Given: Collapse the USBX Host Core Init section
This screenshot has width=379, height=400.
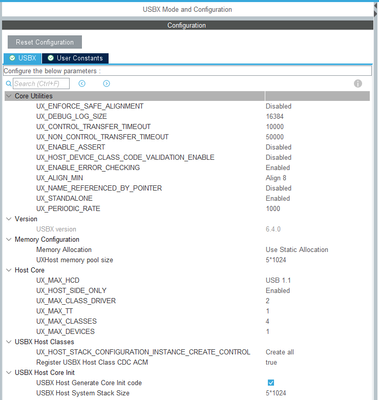Looking at the screenshot, I should [x=9, y=372].
